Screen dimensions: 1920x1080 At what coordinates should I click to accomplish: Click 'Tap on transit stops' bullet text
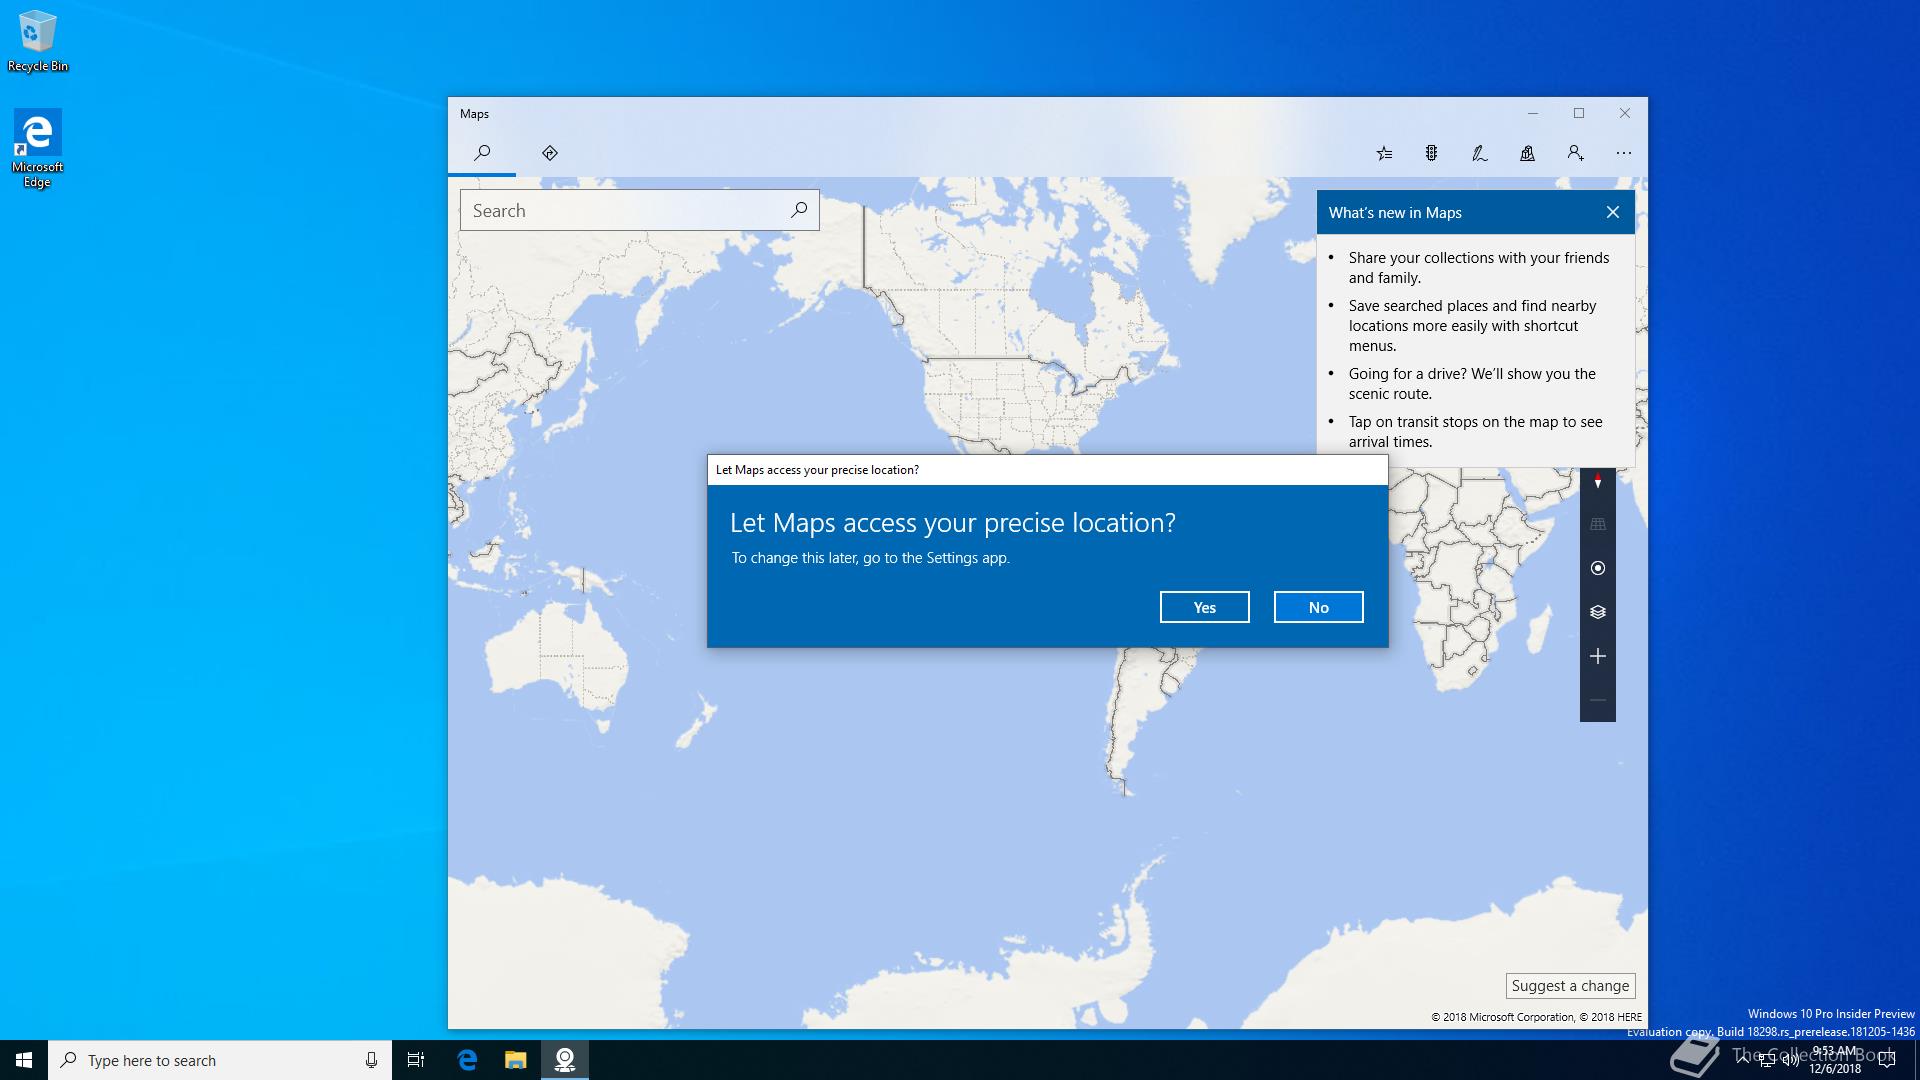1475,432
